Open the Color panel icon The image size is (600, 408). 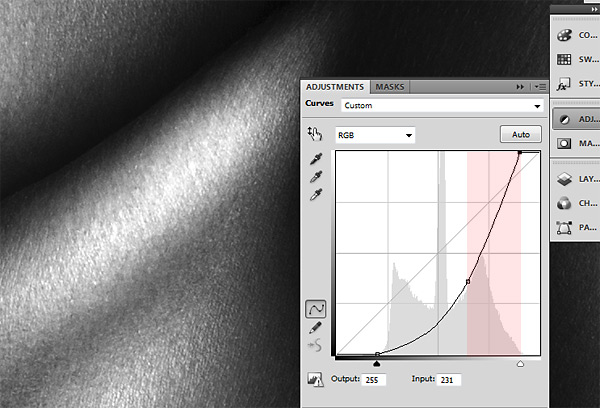click(564, 35)
